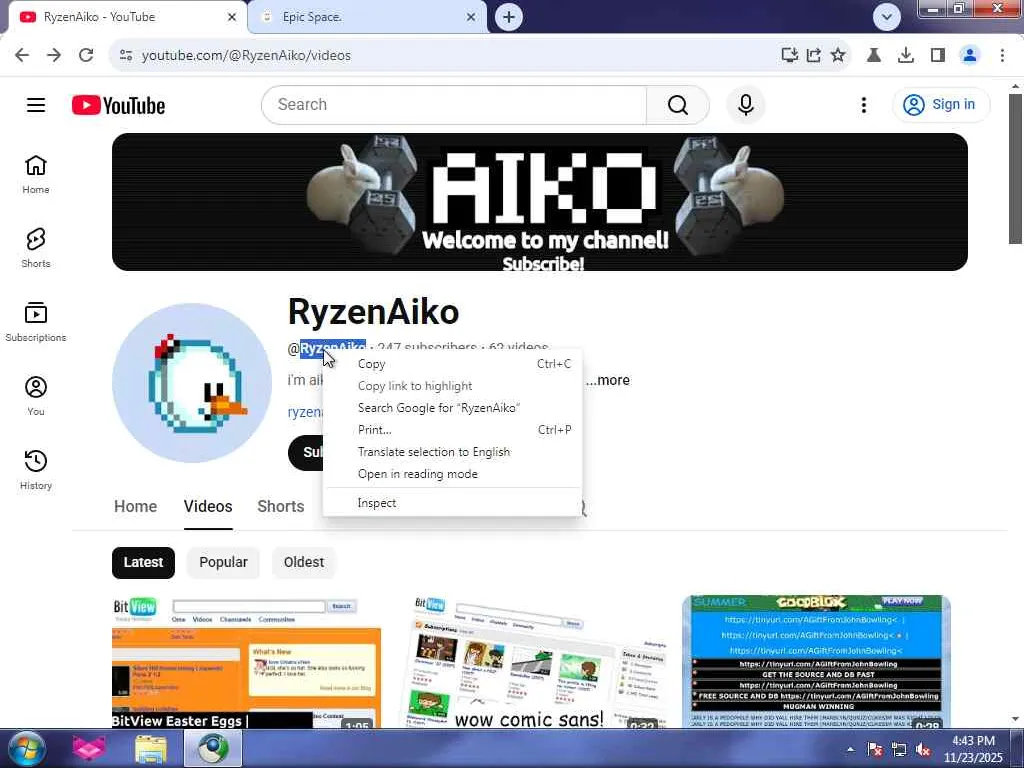1024x768 pixels.
Task: Filter videos by Popular
Action: click(223, 562)
